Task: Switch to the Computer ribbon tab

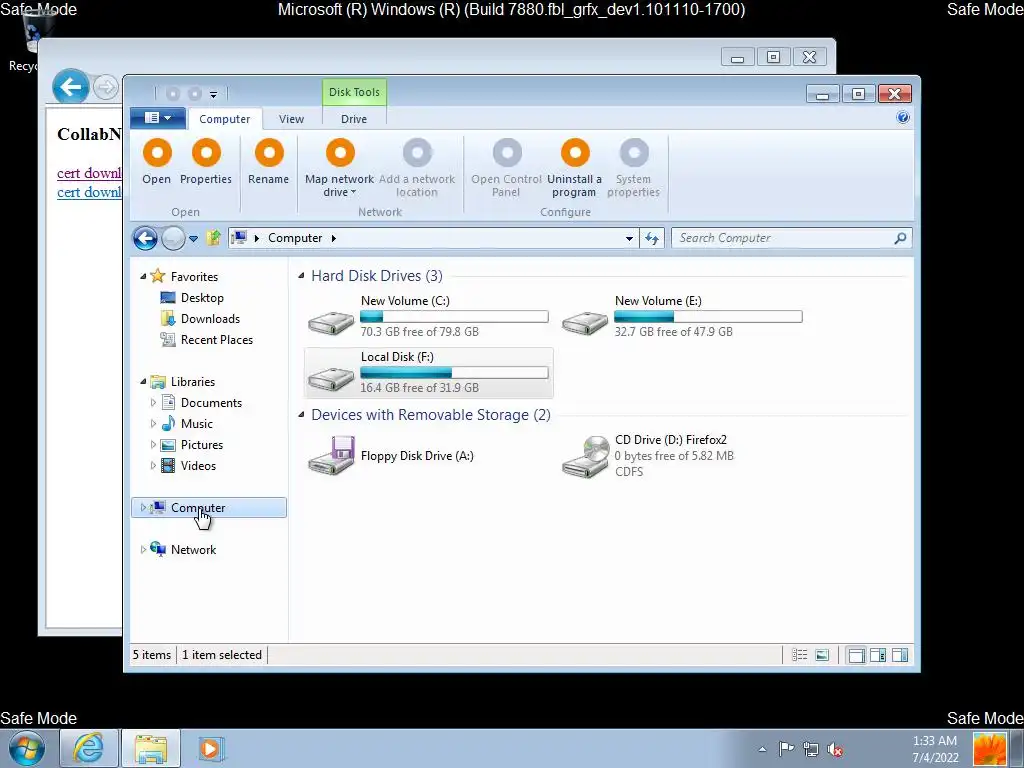Action: pyautogui.click(x=225, y=119)
